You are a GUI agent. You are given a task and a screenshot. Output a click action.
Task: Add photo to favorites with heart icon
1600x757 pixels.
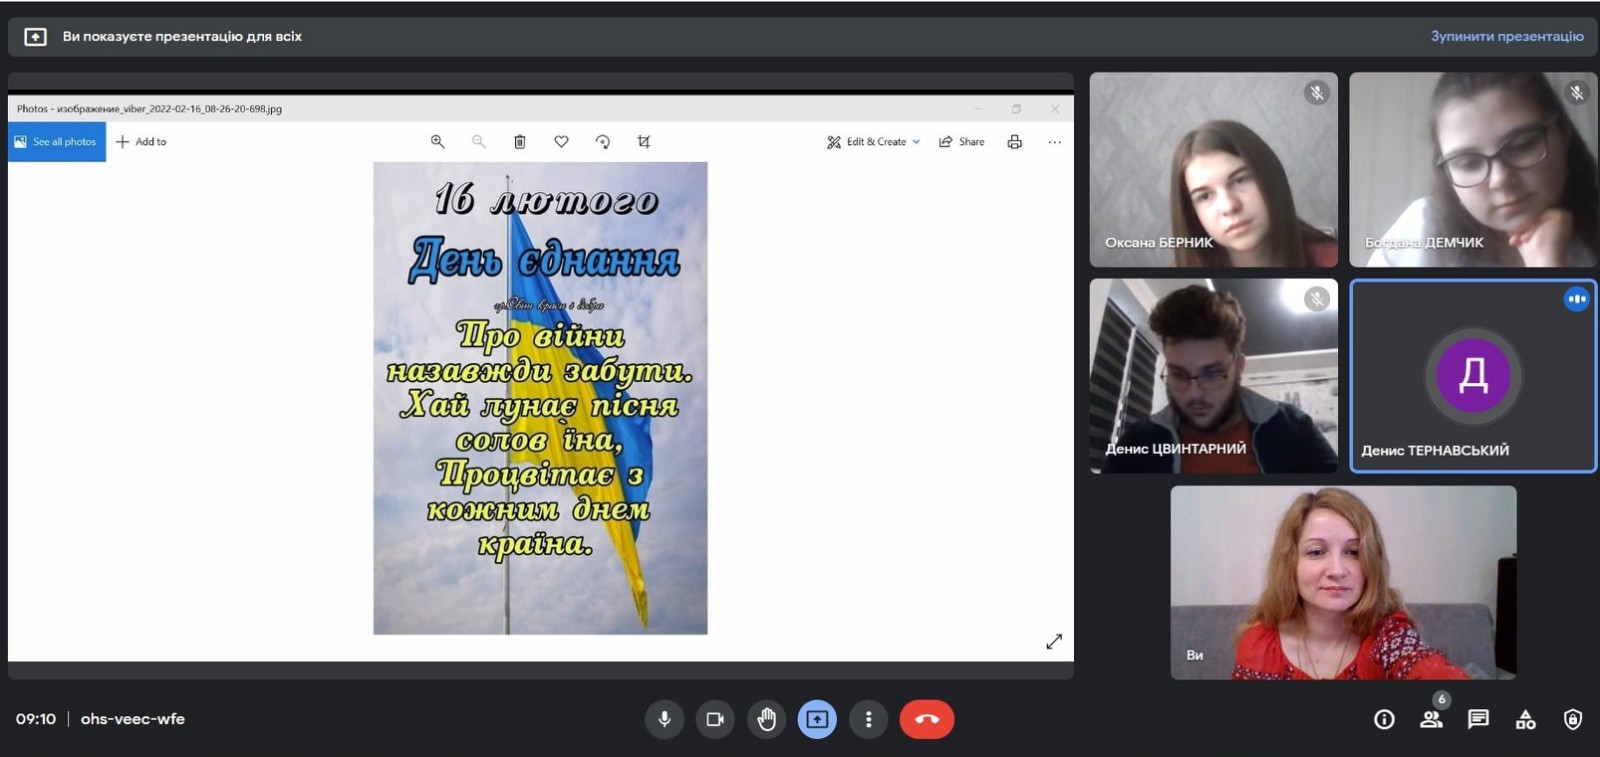(x=561, y=142)
